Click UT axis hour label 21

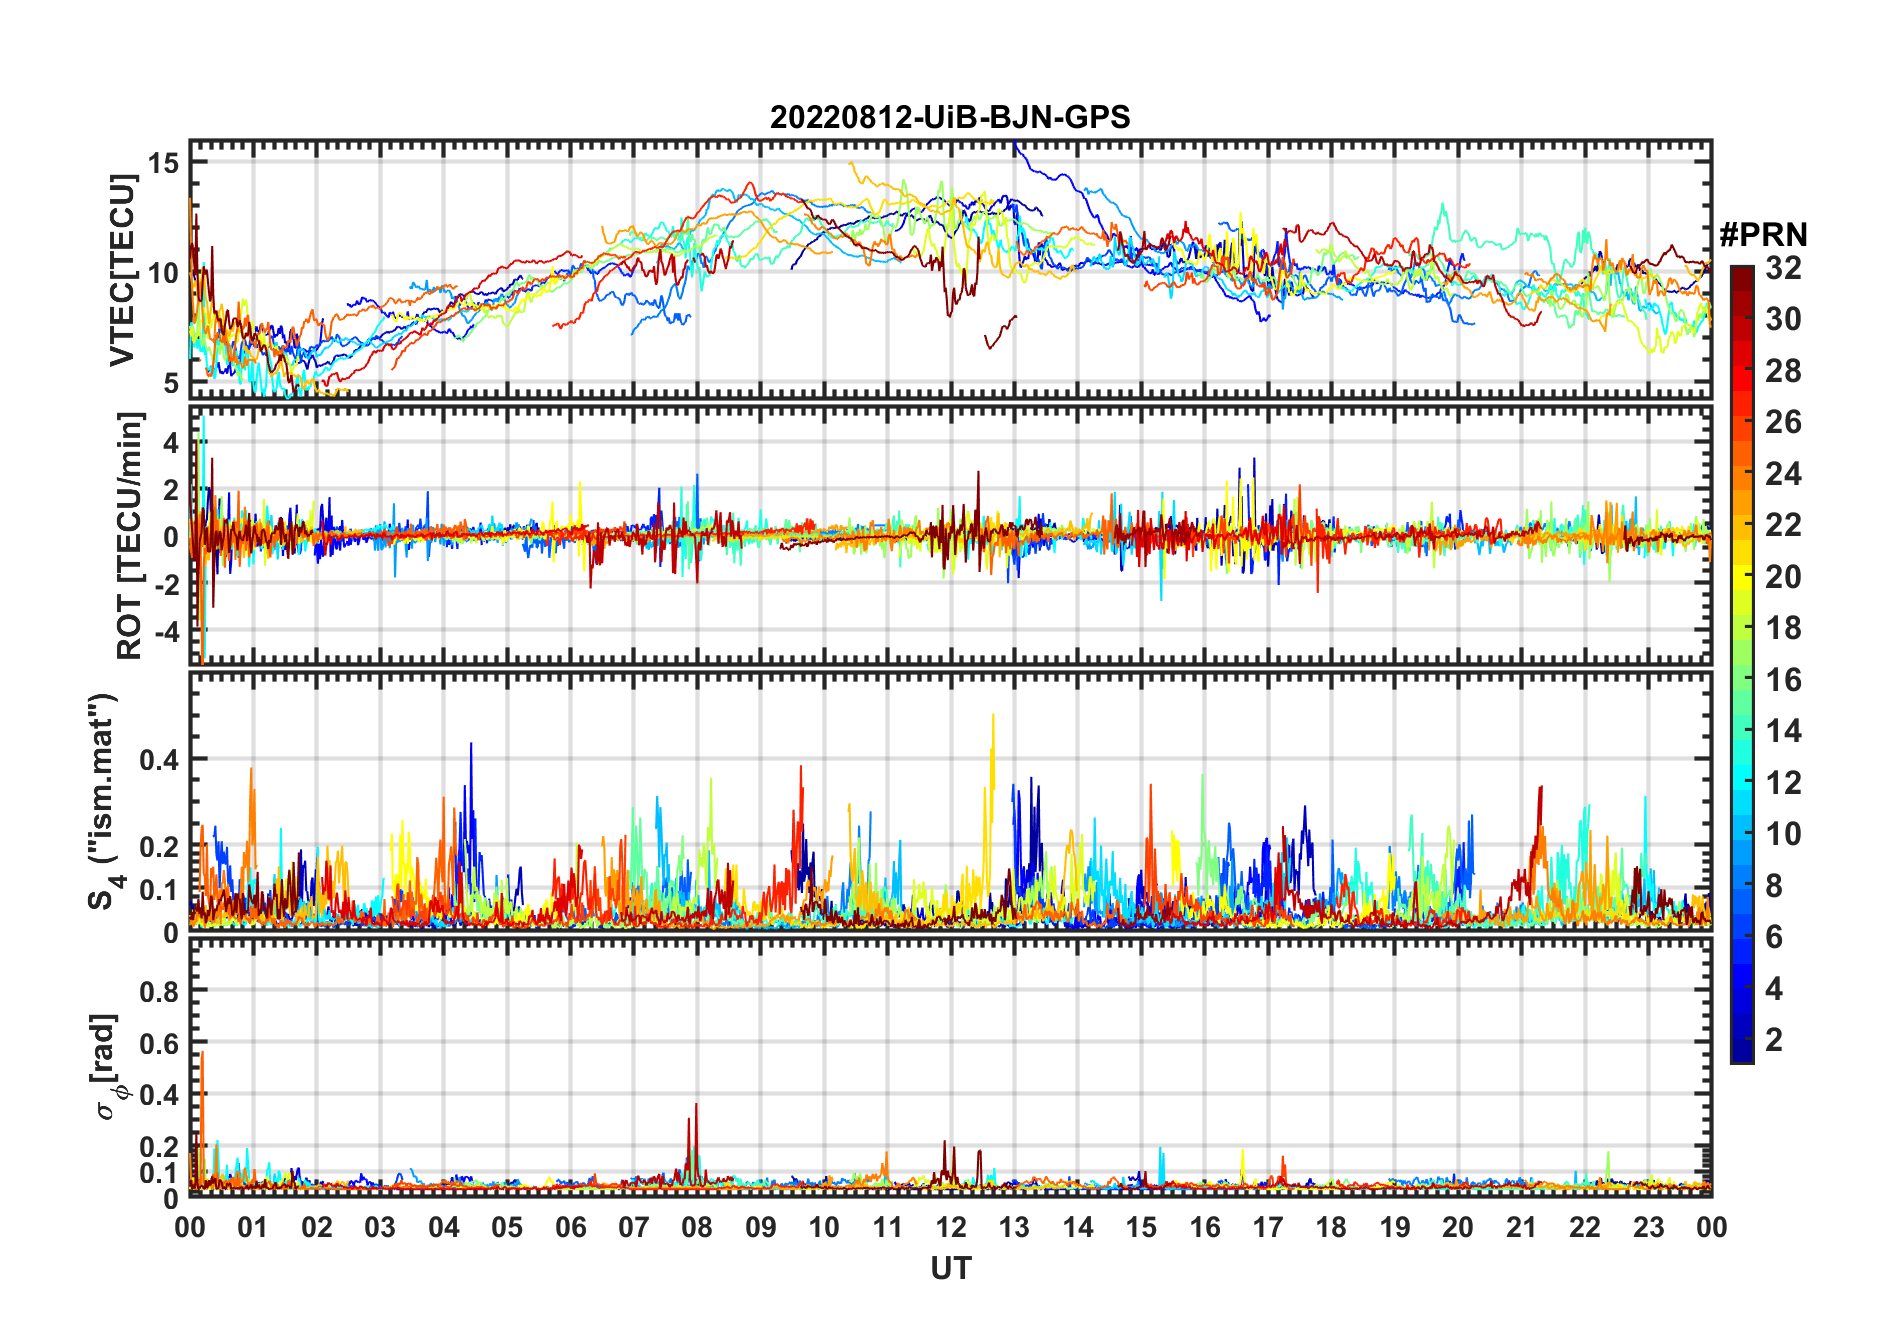pyautogui.click(x=1522, y=1228)
